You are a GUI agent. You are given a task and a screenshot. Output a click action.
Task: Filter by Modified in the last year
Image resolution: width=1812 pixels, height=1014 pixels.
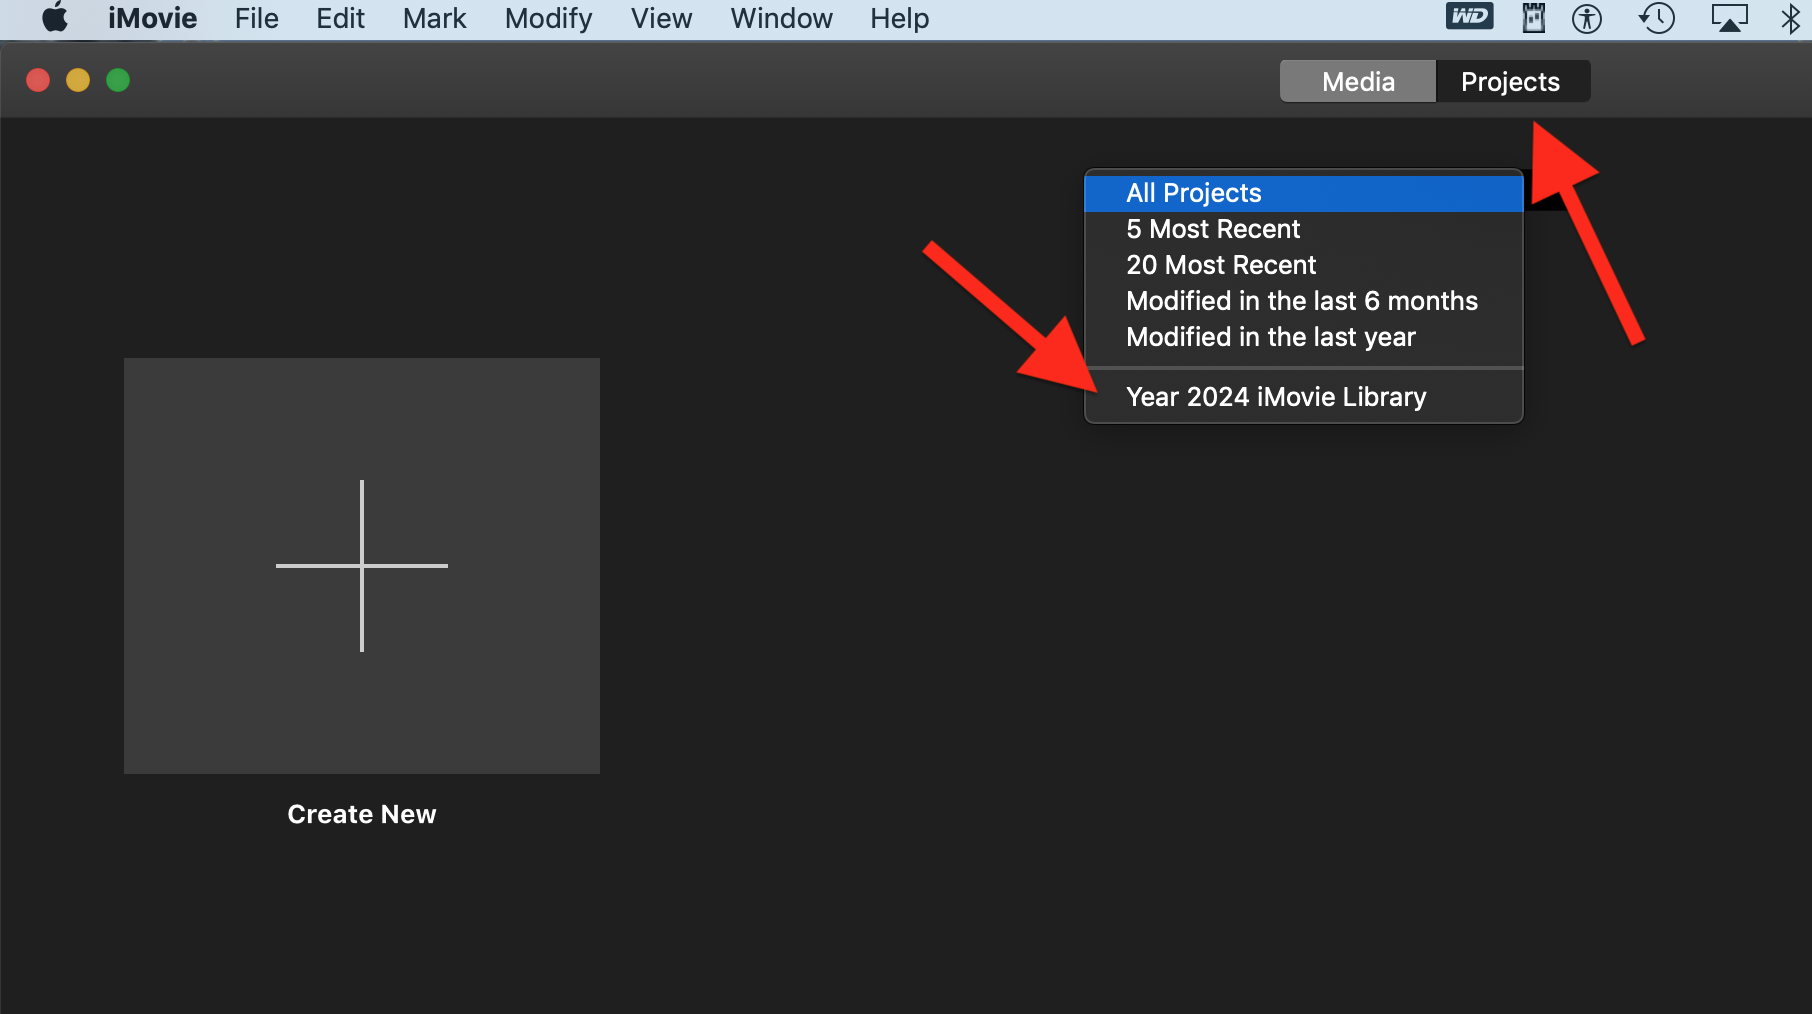1304,337
